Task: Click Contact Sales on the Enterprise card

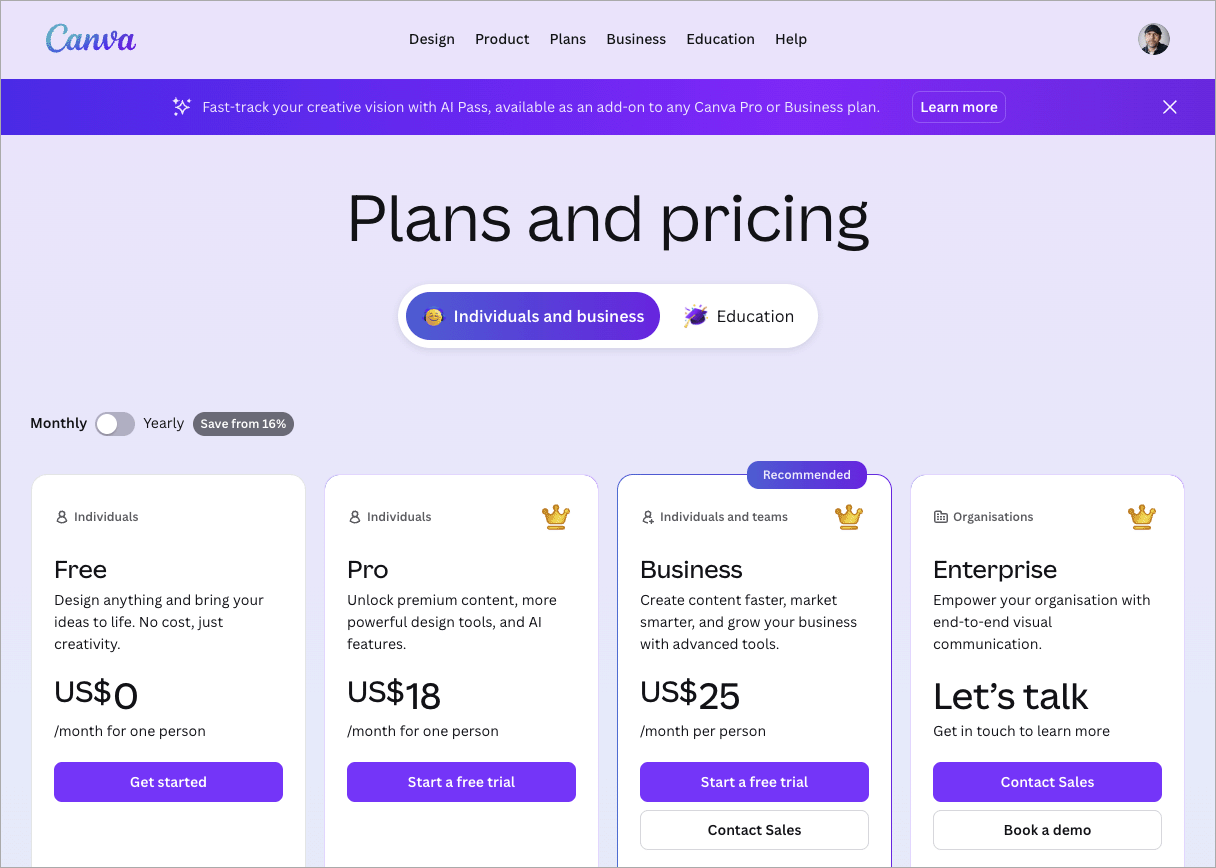Action: pyautogui.click(x=1047, y=782)
